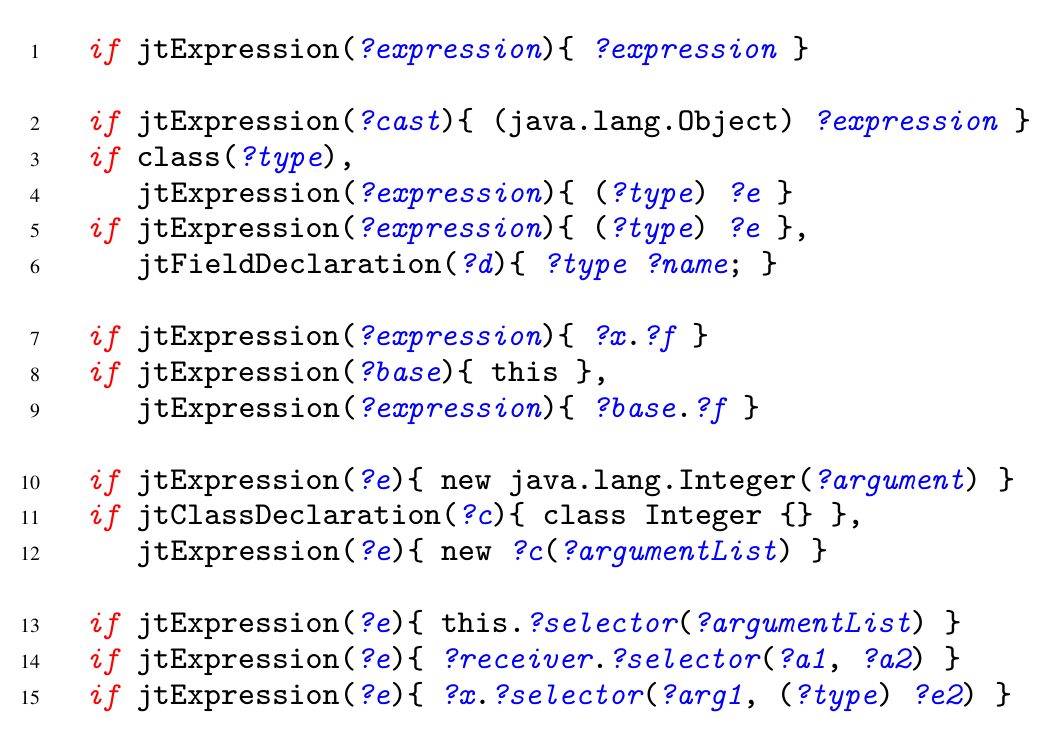Click the ?arg1 variable on line 15
The image size is (1040, 736).
(702, 696)
